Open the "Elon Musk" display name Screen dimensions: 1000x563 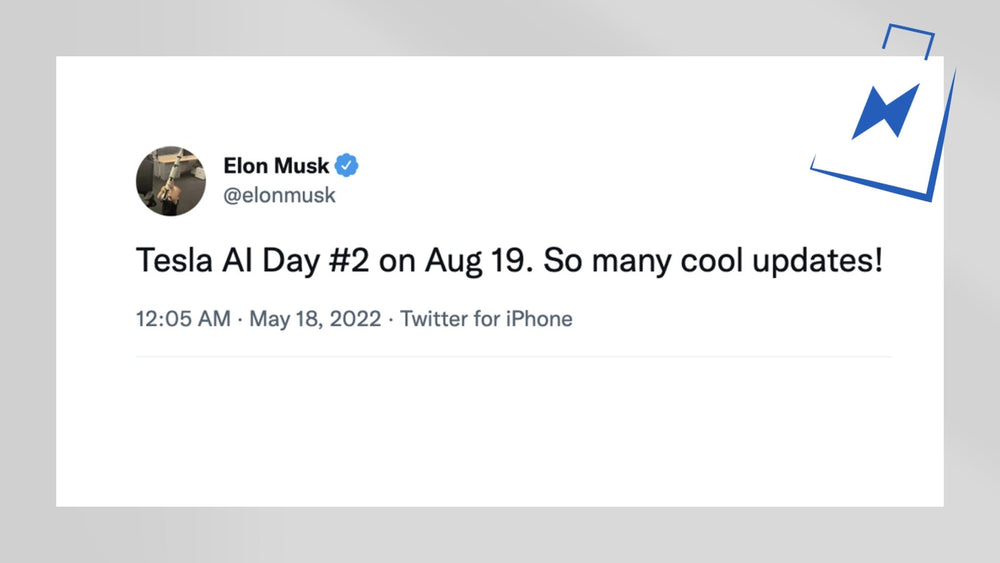[x=277, y=166]
